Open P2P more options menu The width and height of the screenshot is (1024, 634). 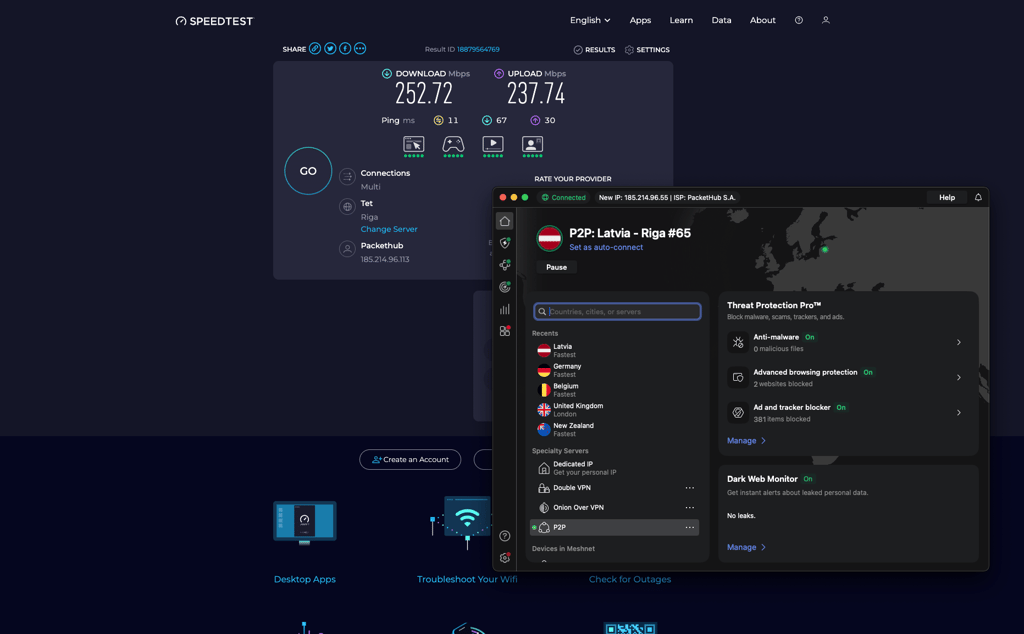tap(690, 527)
